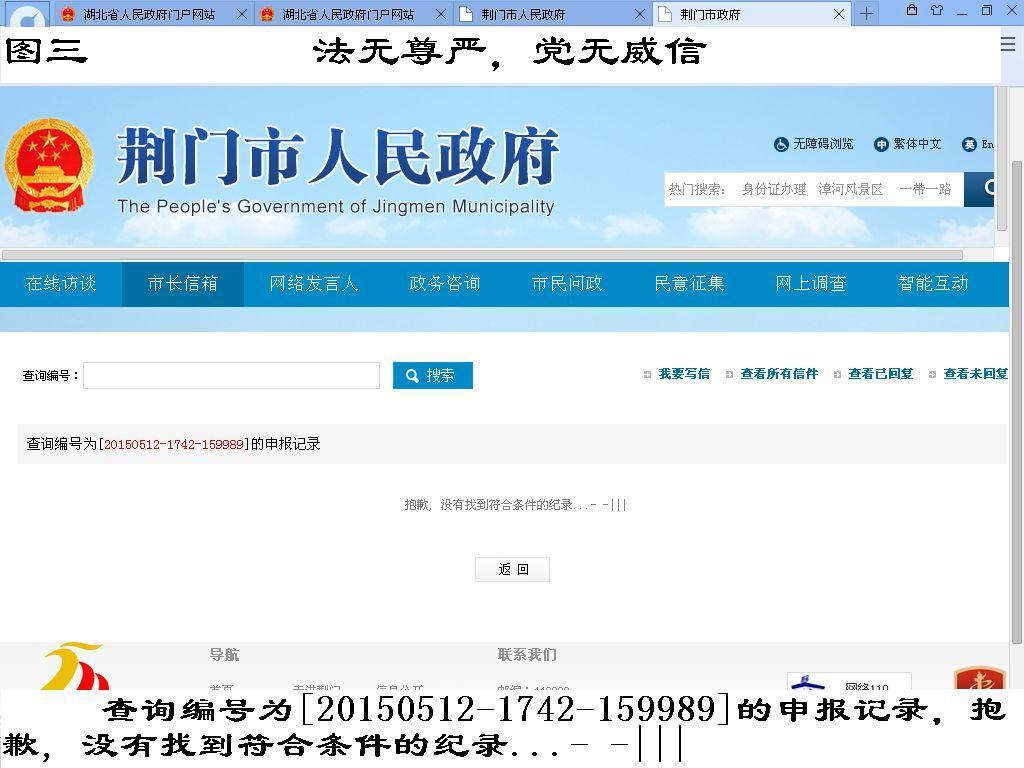
Task: Go to 民意征集 section
Action: click(x=689, y=284)
